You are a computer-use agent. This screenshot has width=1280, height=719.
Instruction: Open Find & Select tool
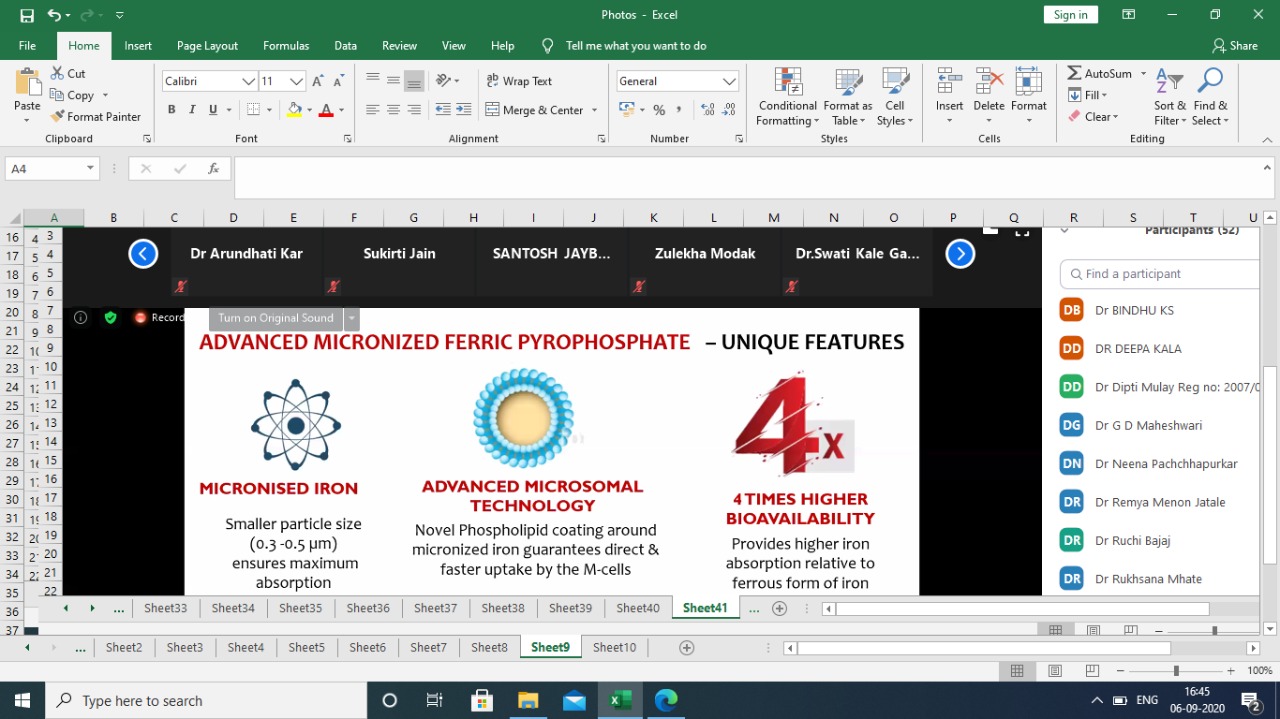tap(1210, 82)
